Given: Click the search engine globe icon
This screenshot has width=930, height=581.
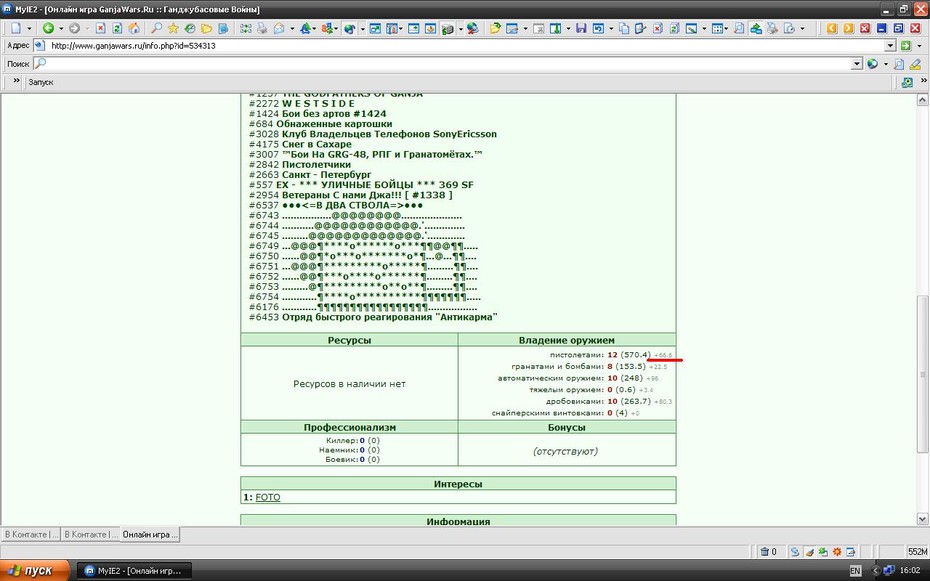Looking at the screenshot, I should 872,64.
